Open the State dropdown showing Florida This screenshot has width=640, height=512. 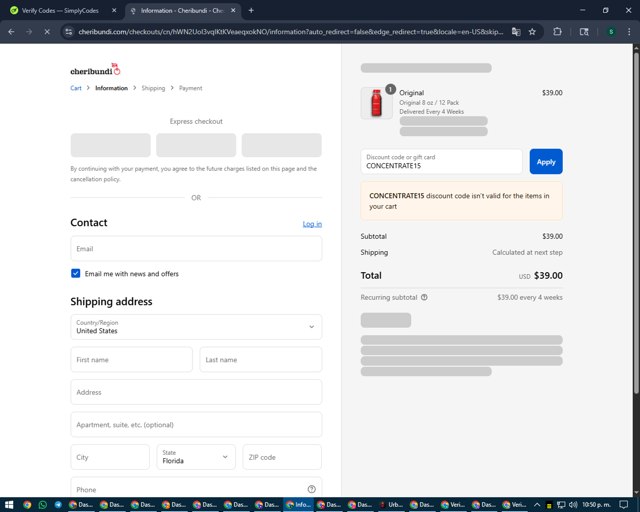pyautogui.click(x=196, y=457)
